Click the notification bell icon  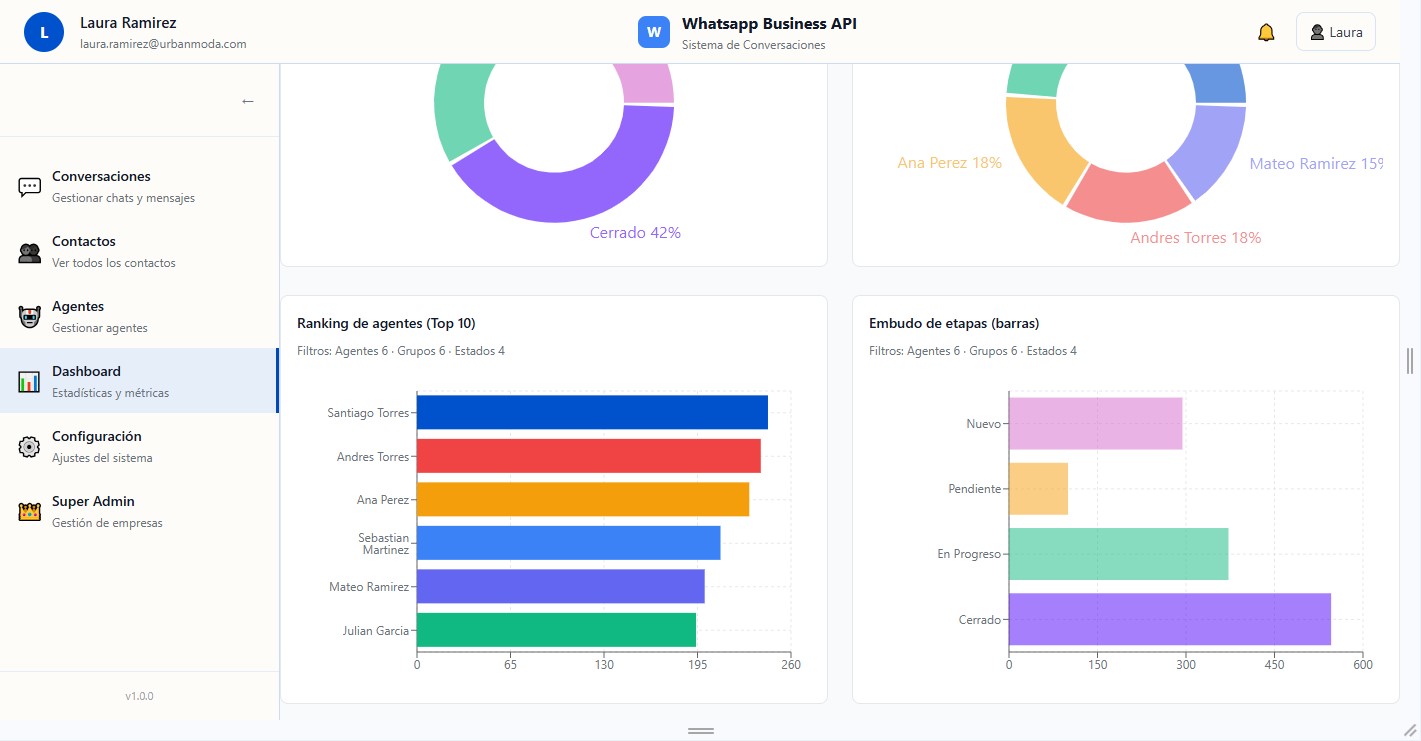click(1266, 32)
